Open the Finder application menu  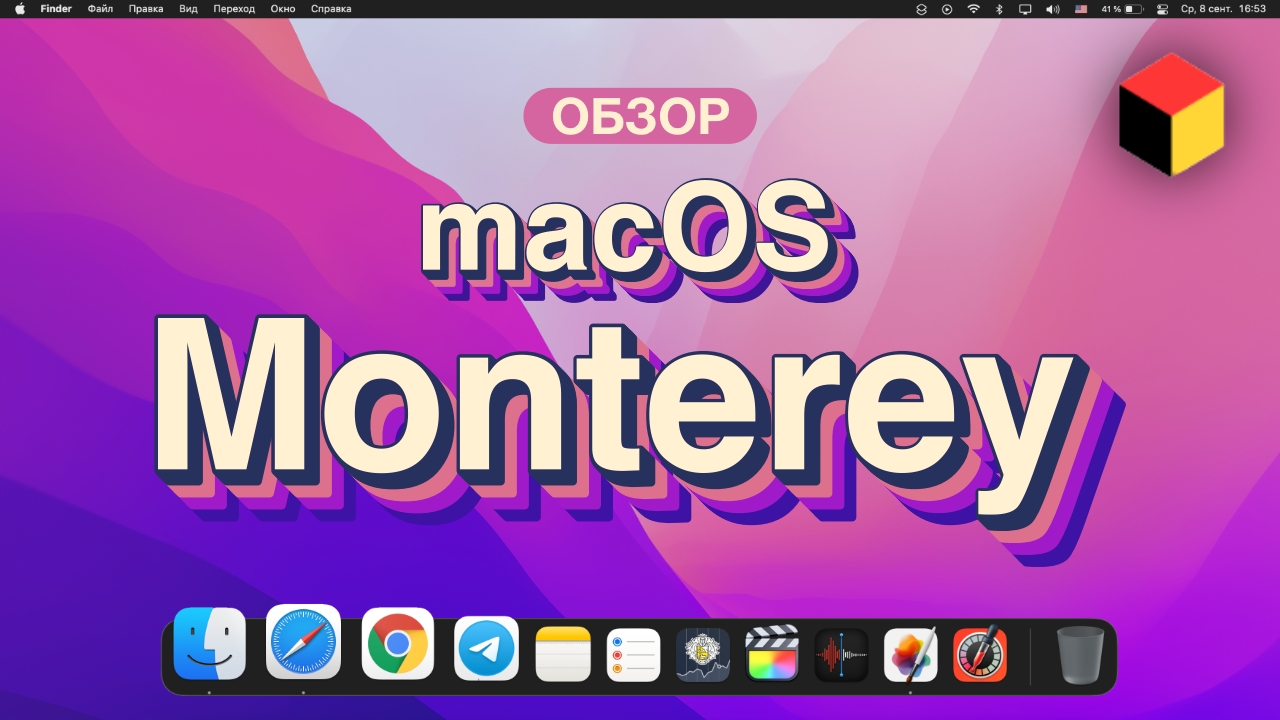tap(56, 9)
